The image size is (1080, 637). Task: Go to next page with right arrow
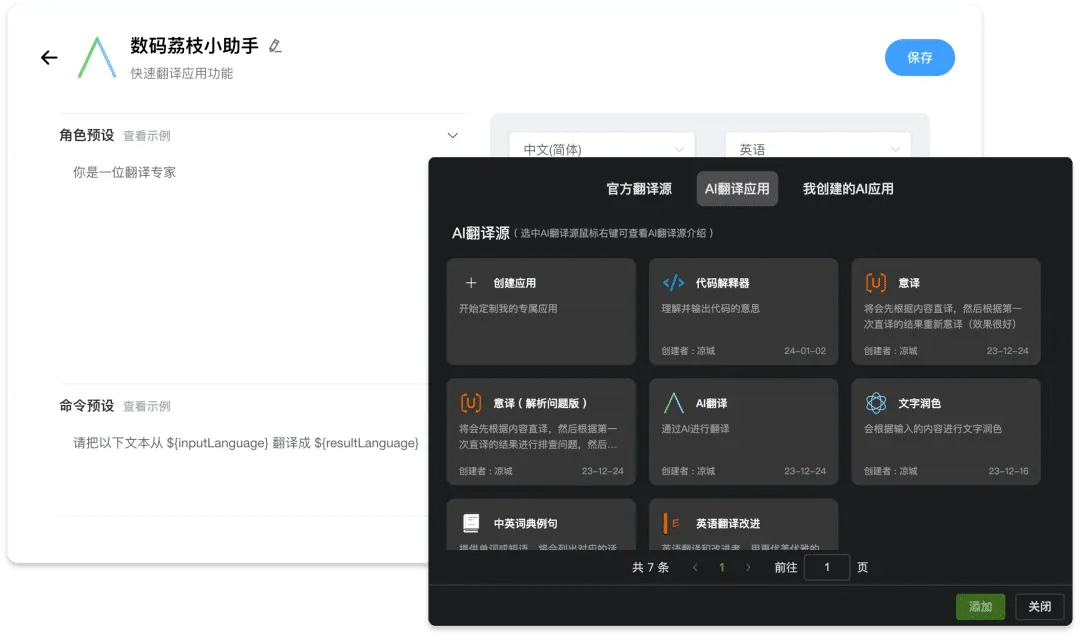pyautogui.click(x=748, y=567)
